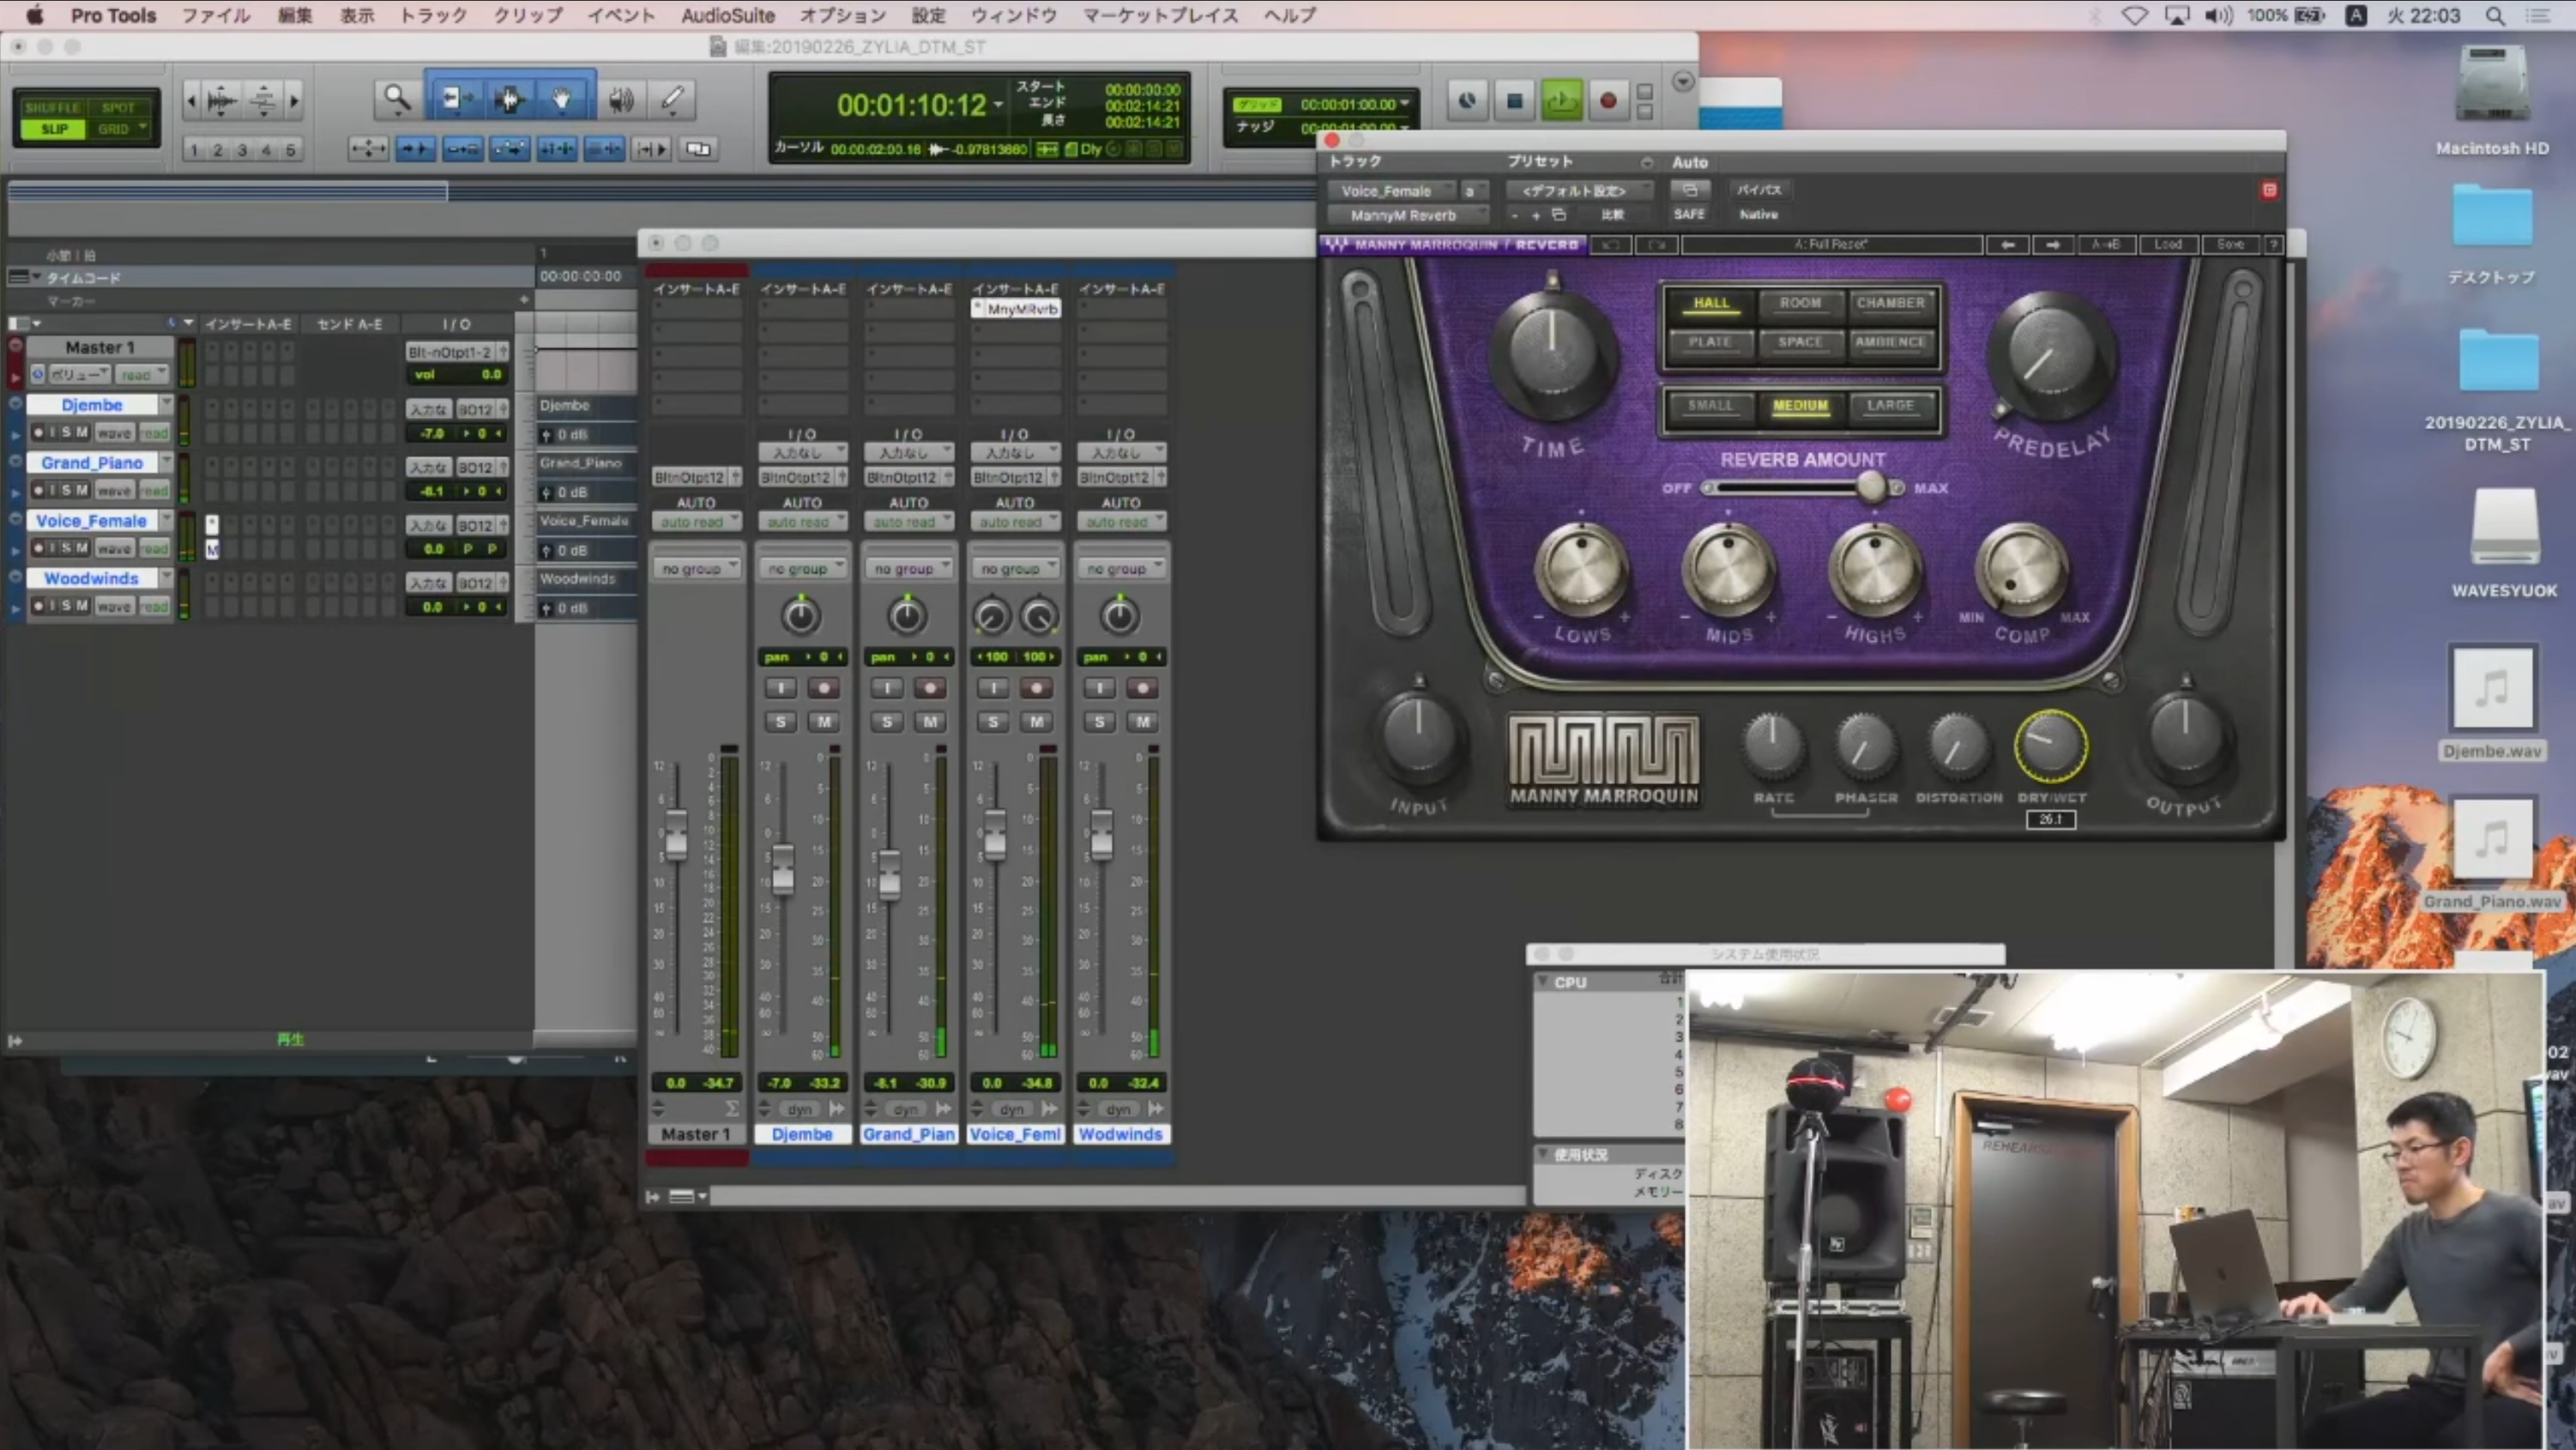Click the Stop transport button
The image size is (2576, 1450).
(x=1514, y=101)
